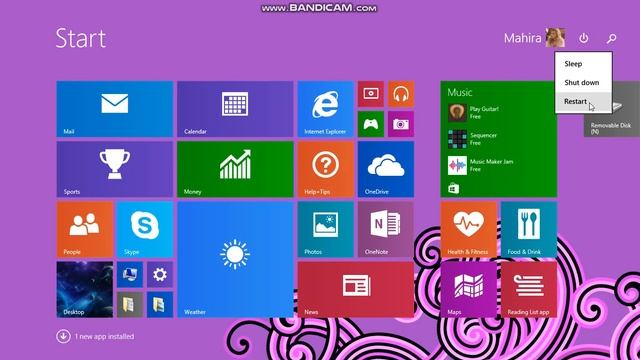640x360 pixels.
Task: Open the Photos tile
Action: click(x=326, y=229)
